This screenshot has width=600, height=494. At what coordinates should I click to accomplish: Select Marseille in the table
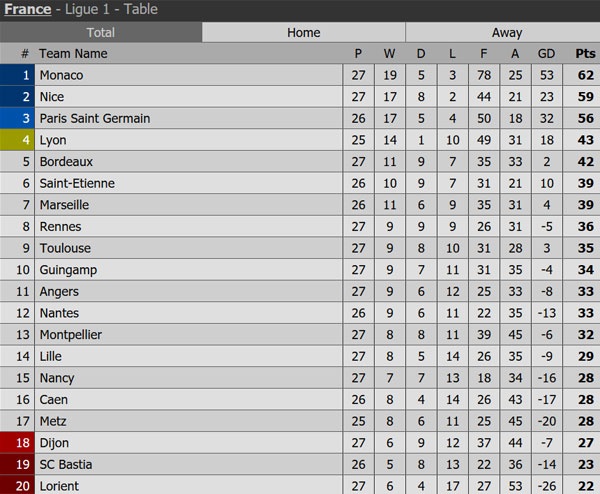pyautogui.click(x=64, y=205)
